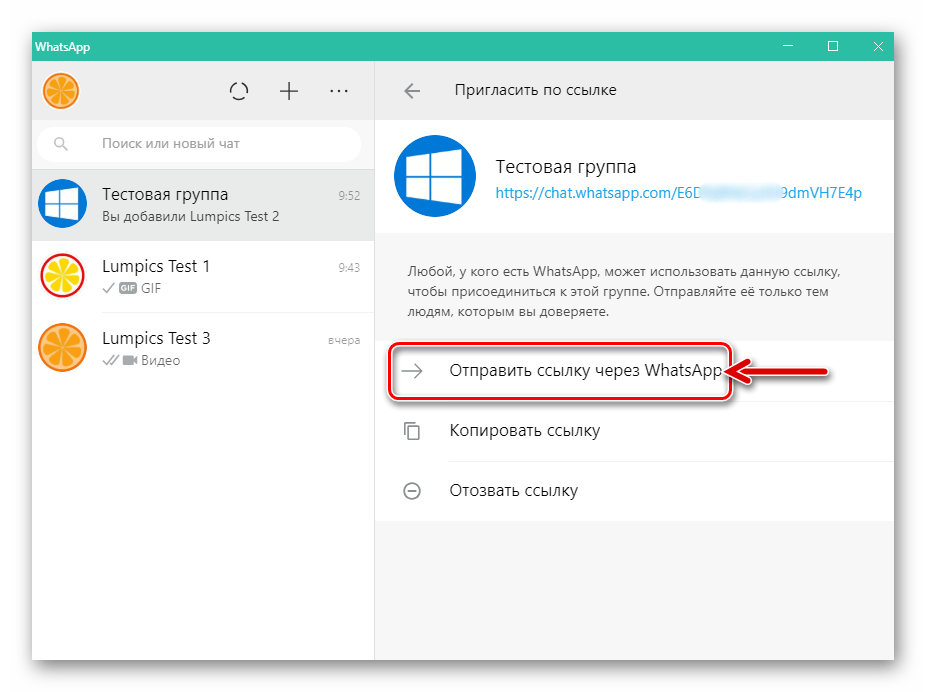This screenshot has width=926, height=692.
Task: Click the Lumpics Test 1 lemon avatar
Action: 63,275
